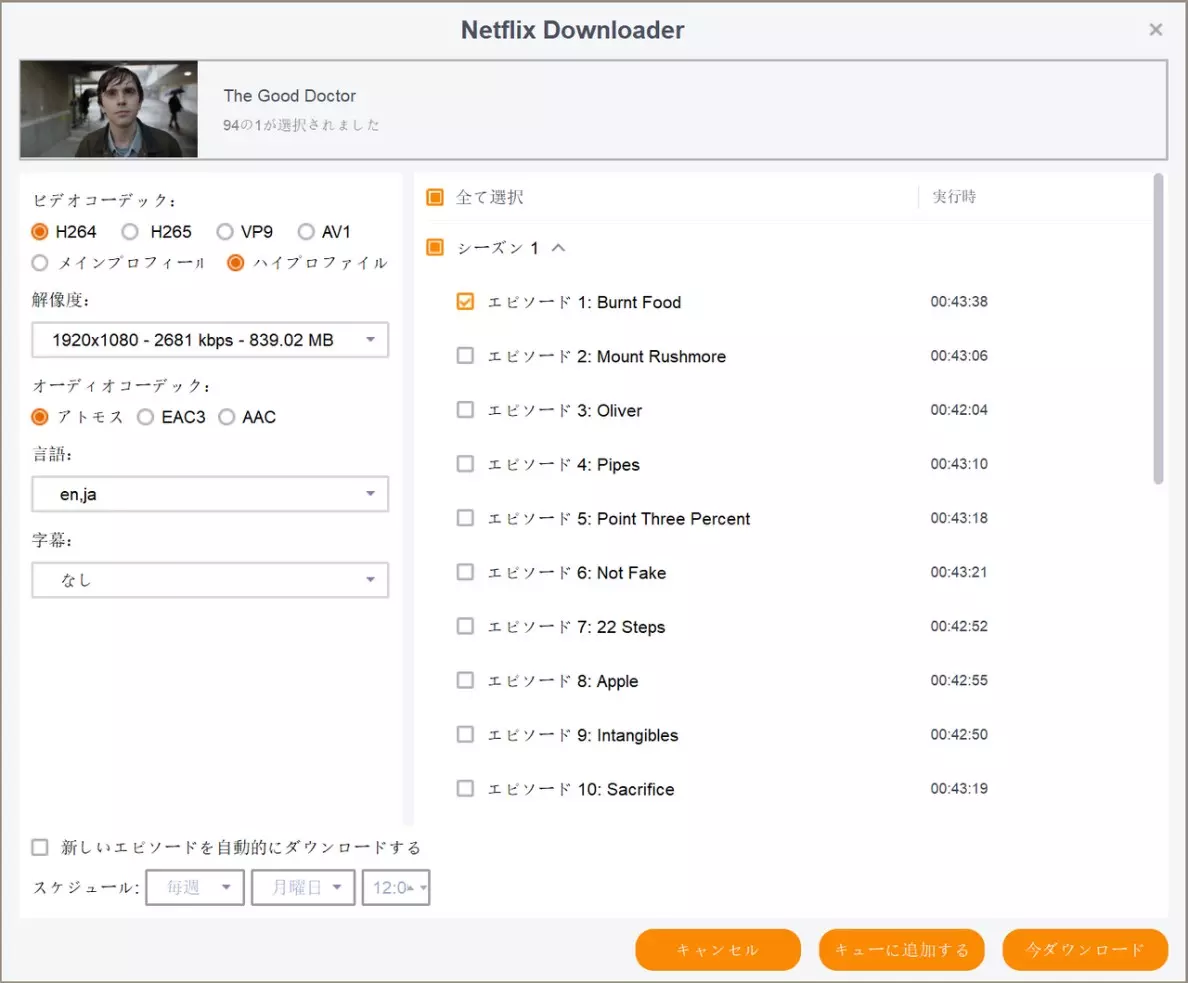Check episode 2 Mount Rushmore
This screenshot has height=983, width=1188.
(x=465, y=355)
